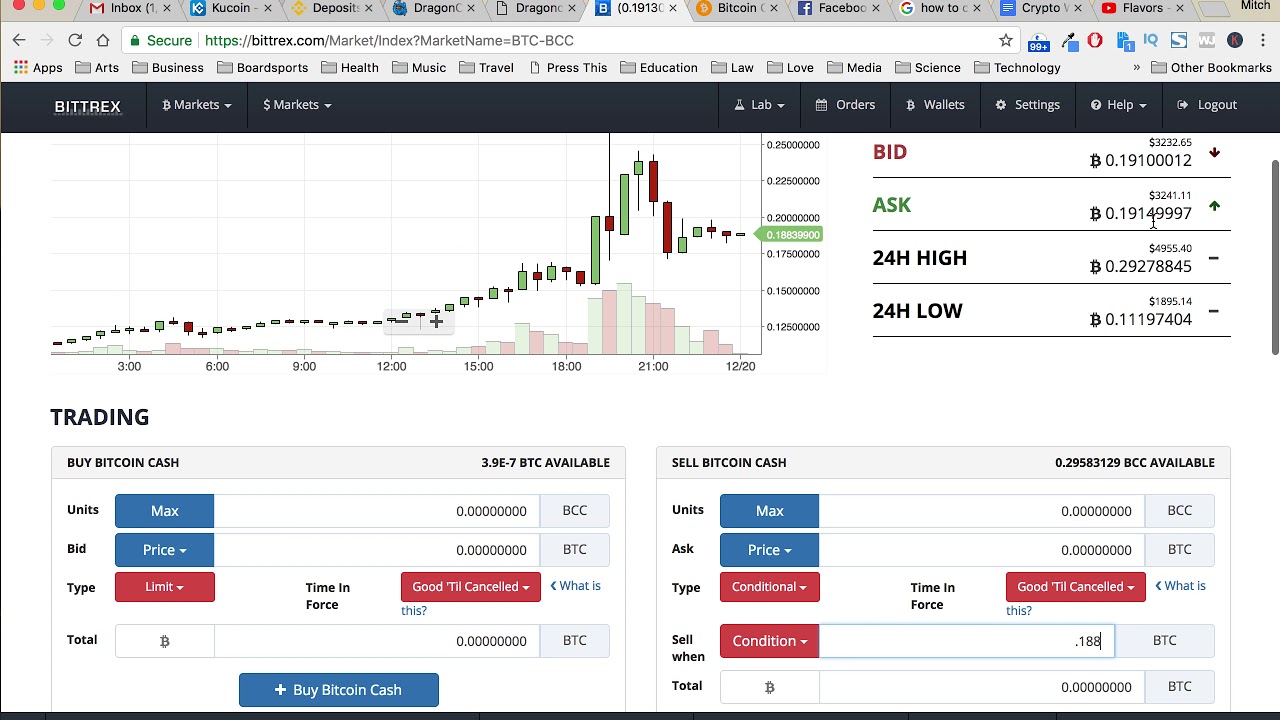Click the blue S extension icon

point(1179,40)
